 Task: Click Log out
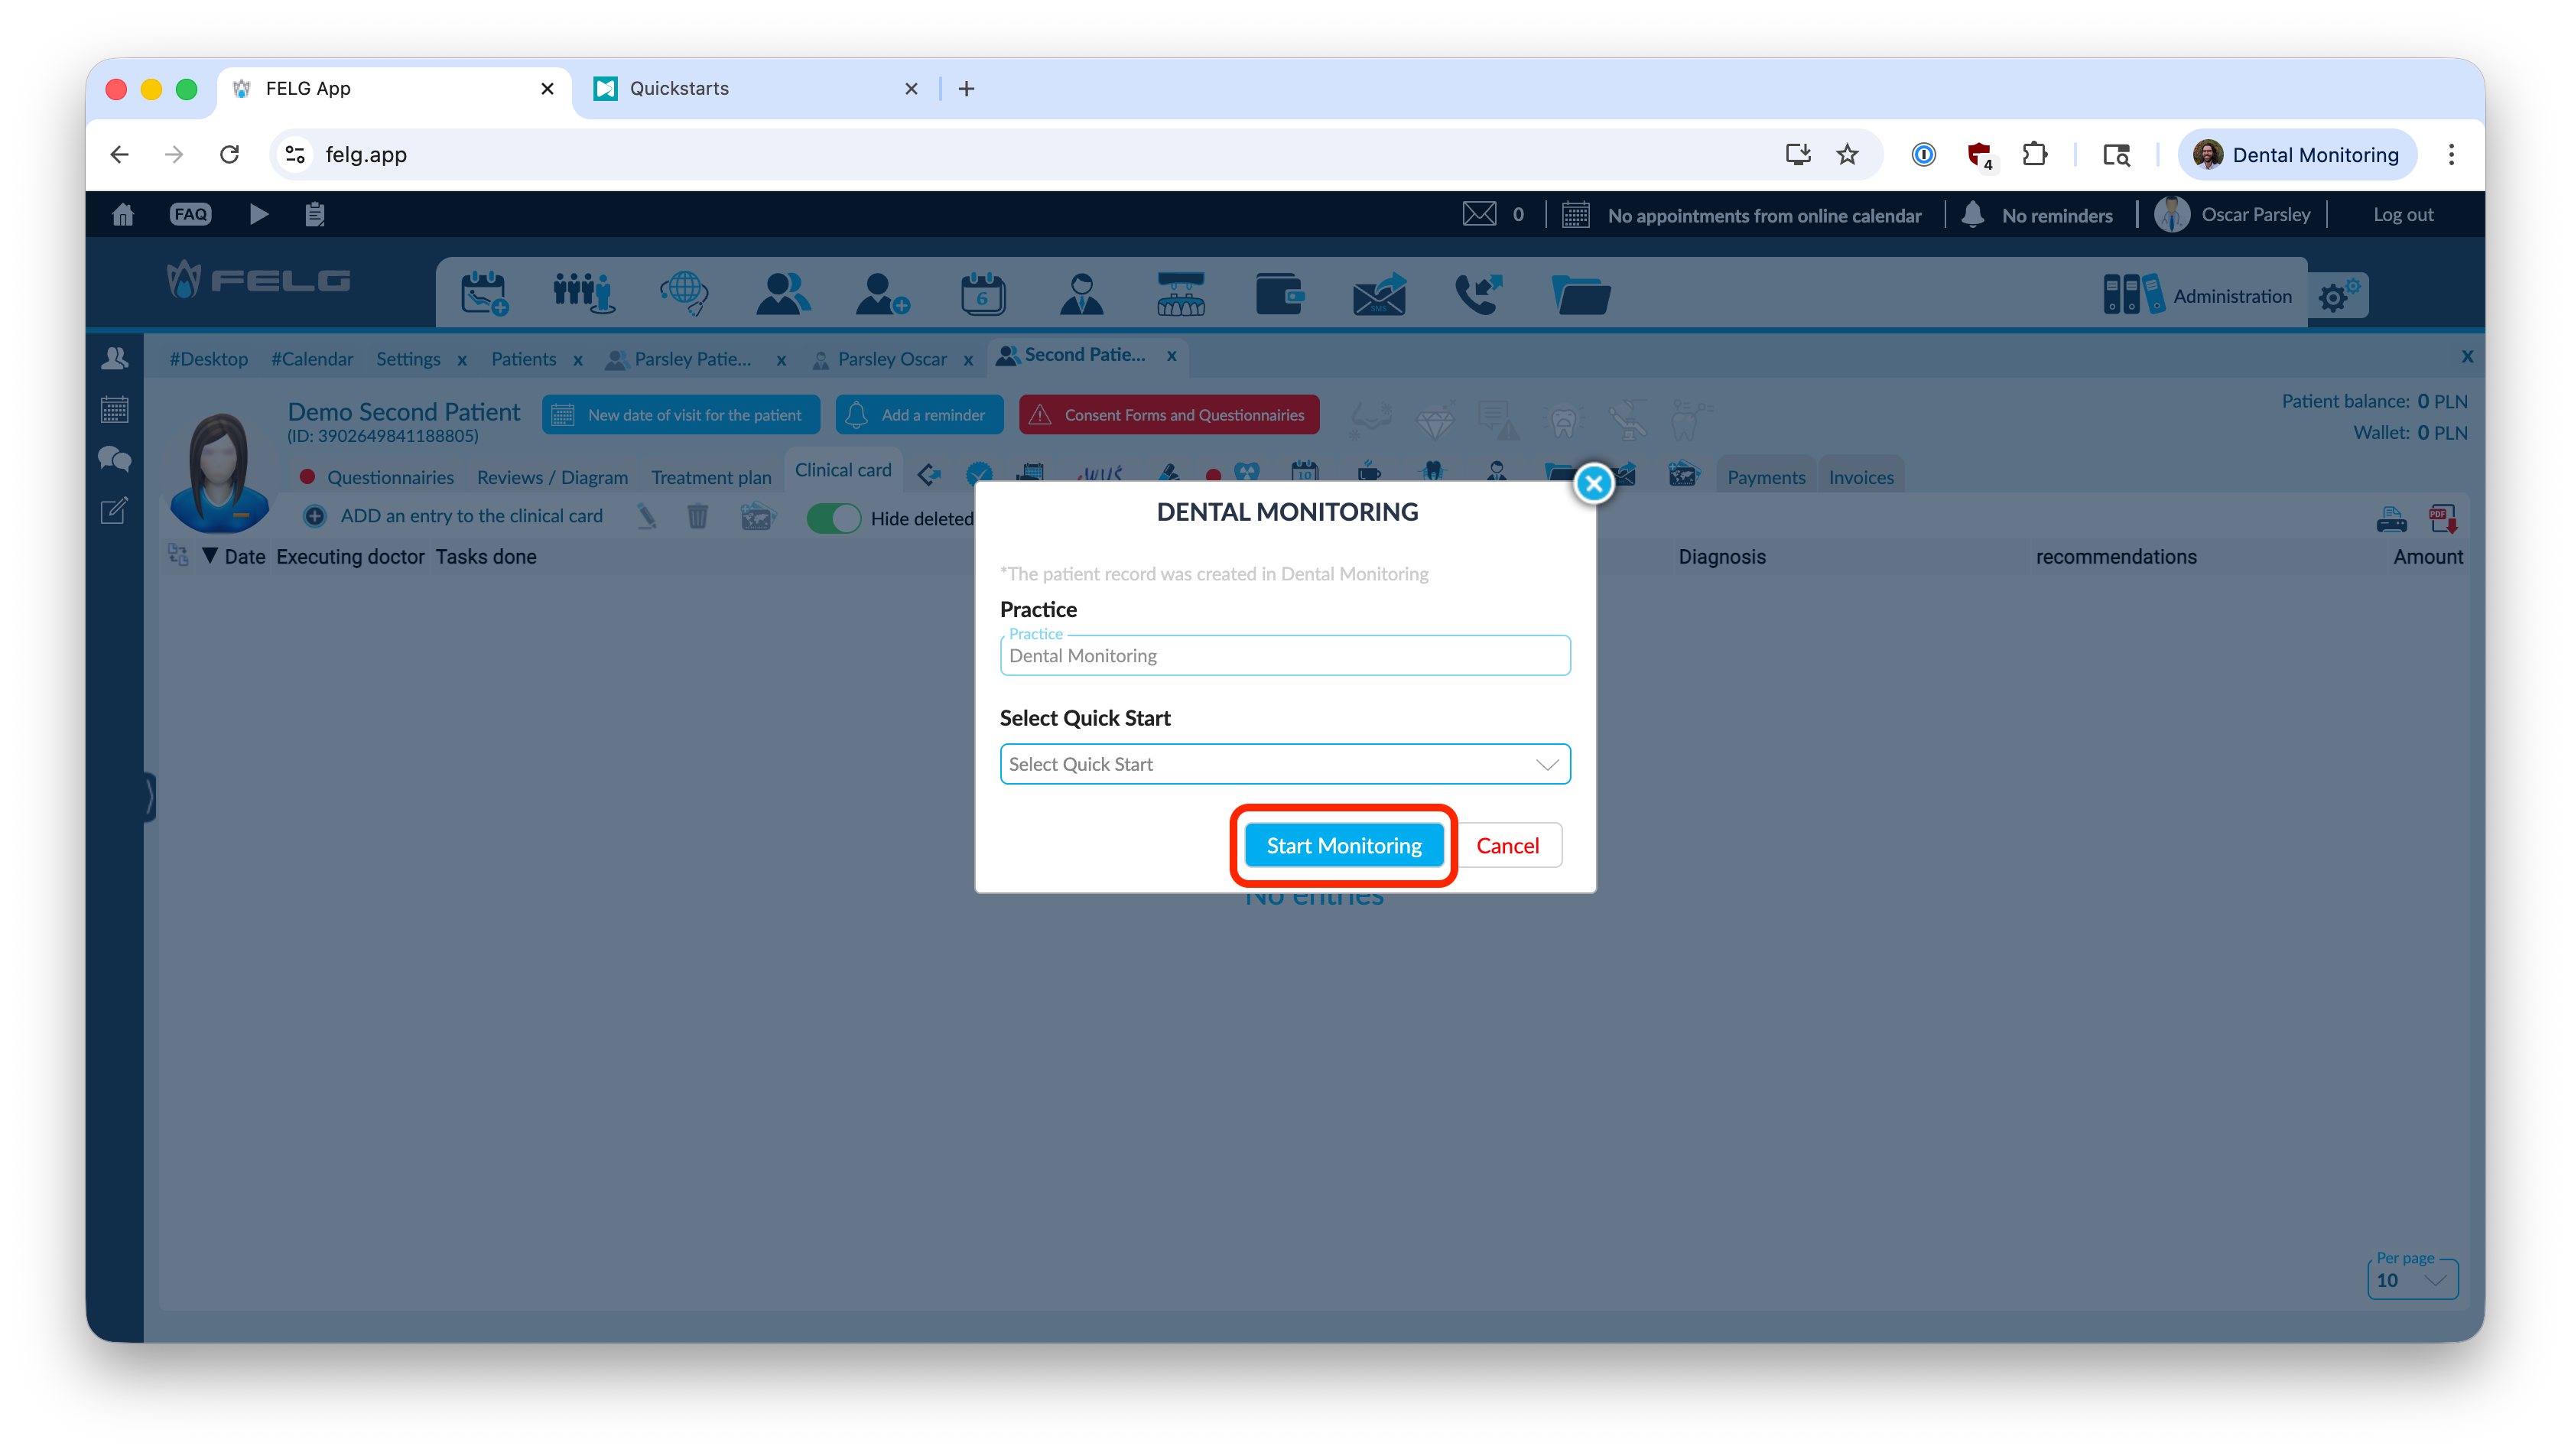(x=2403, y=214)
